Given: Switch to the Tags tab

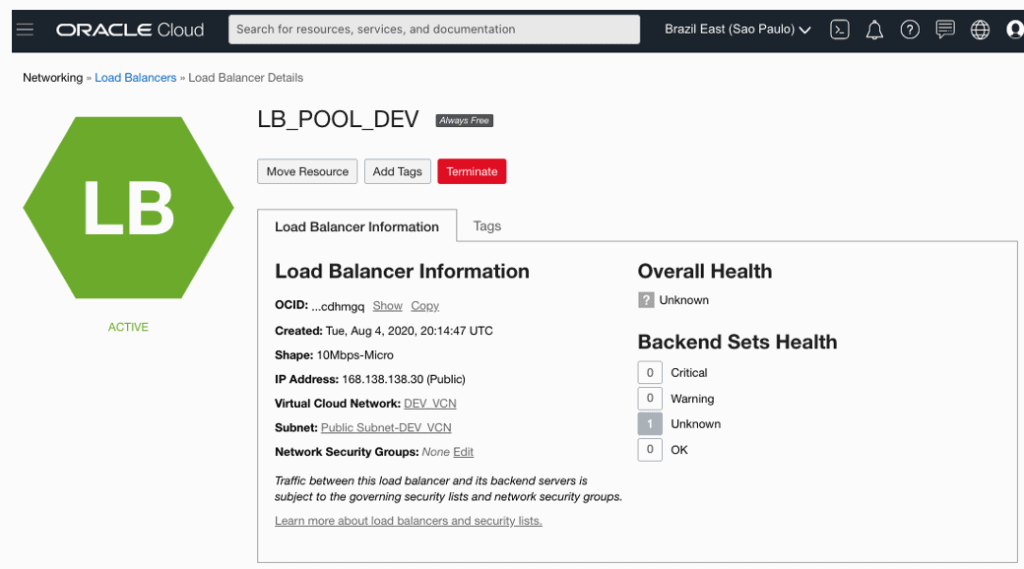Looking at the screenshot, I should tap(487, 226).
